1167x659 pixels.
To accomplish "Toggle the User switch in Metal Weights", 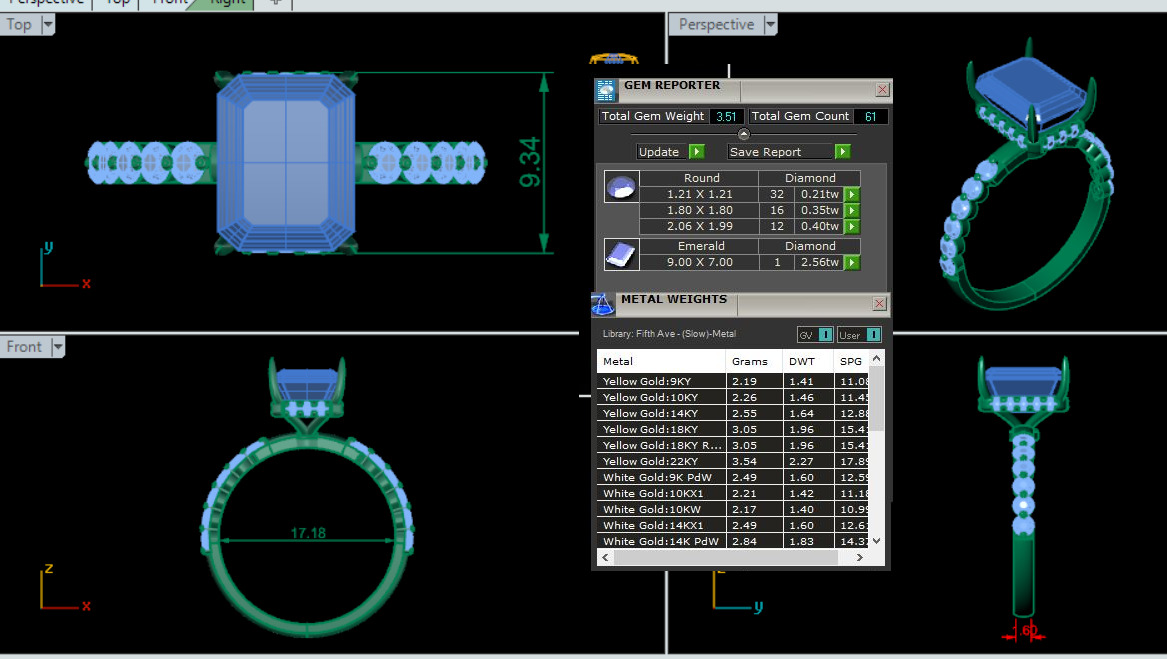I will point(874,335).
